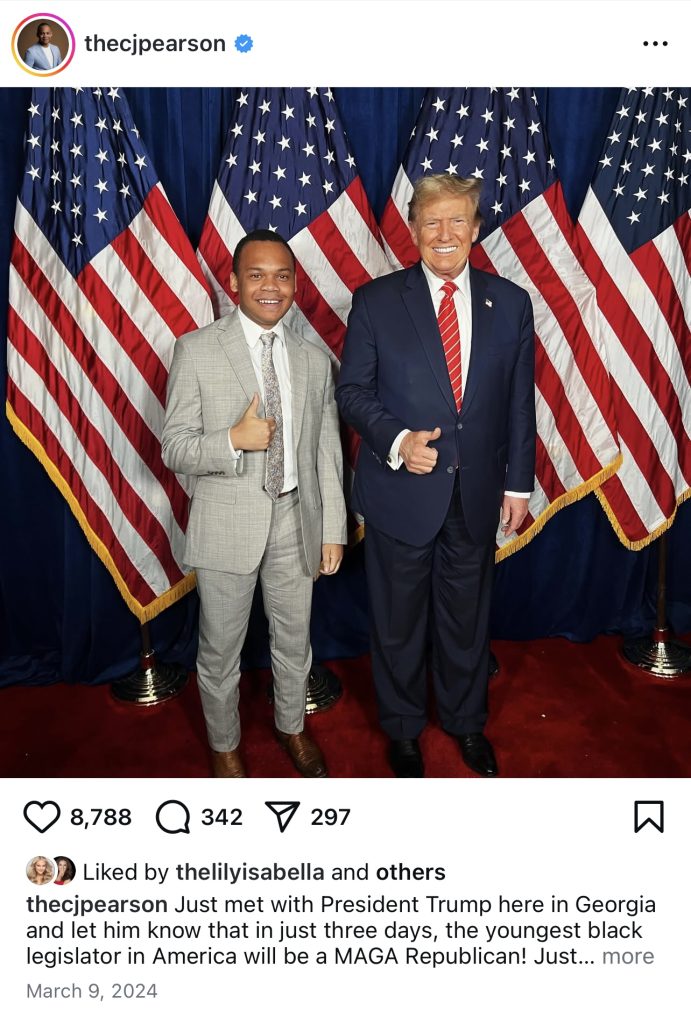View the 297 shares count
Image resolution: width=691 pixels, height=1024 pixels.
coord(330,817)
